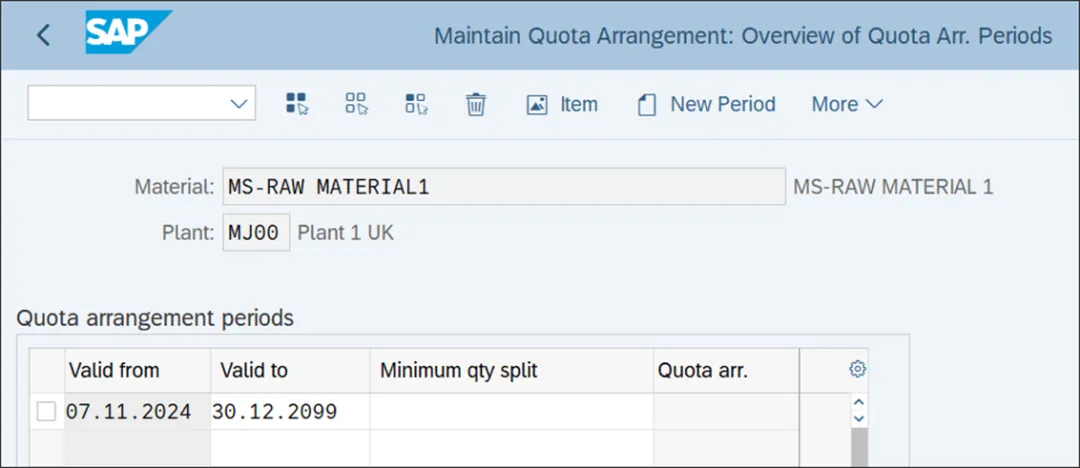Click the Minimum qty split cell
The width and height of the screenshot is (1080, 468).
pyautogui.click(x=511, y=411)
